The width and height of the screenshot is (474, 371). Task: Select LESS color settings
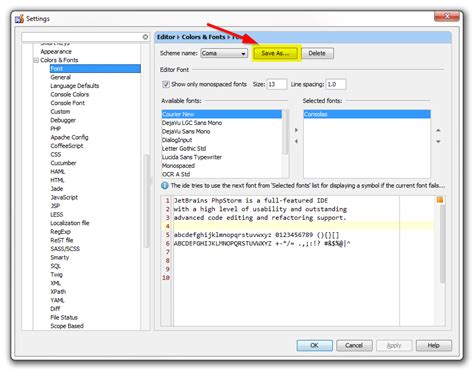point(57,215)
